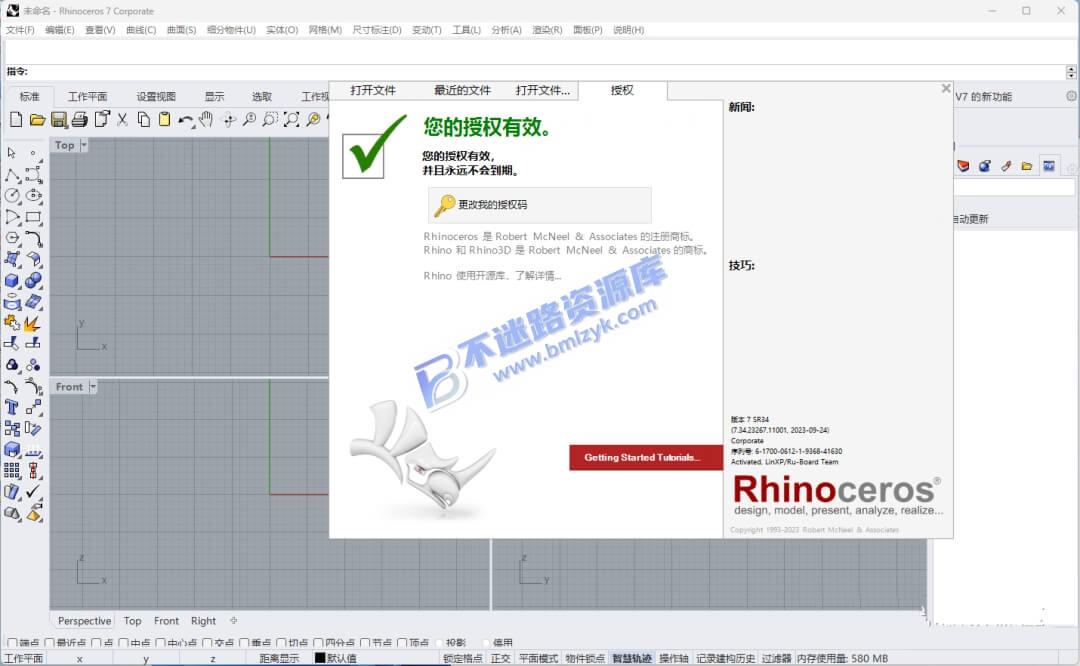Switch to the 最近的文件 splash tab
The image size is (1080, 666).
tap(462, 90)
